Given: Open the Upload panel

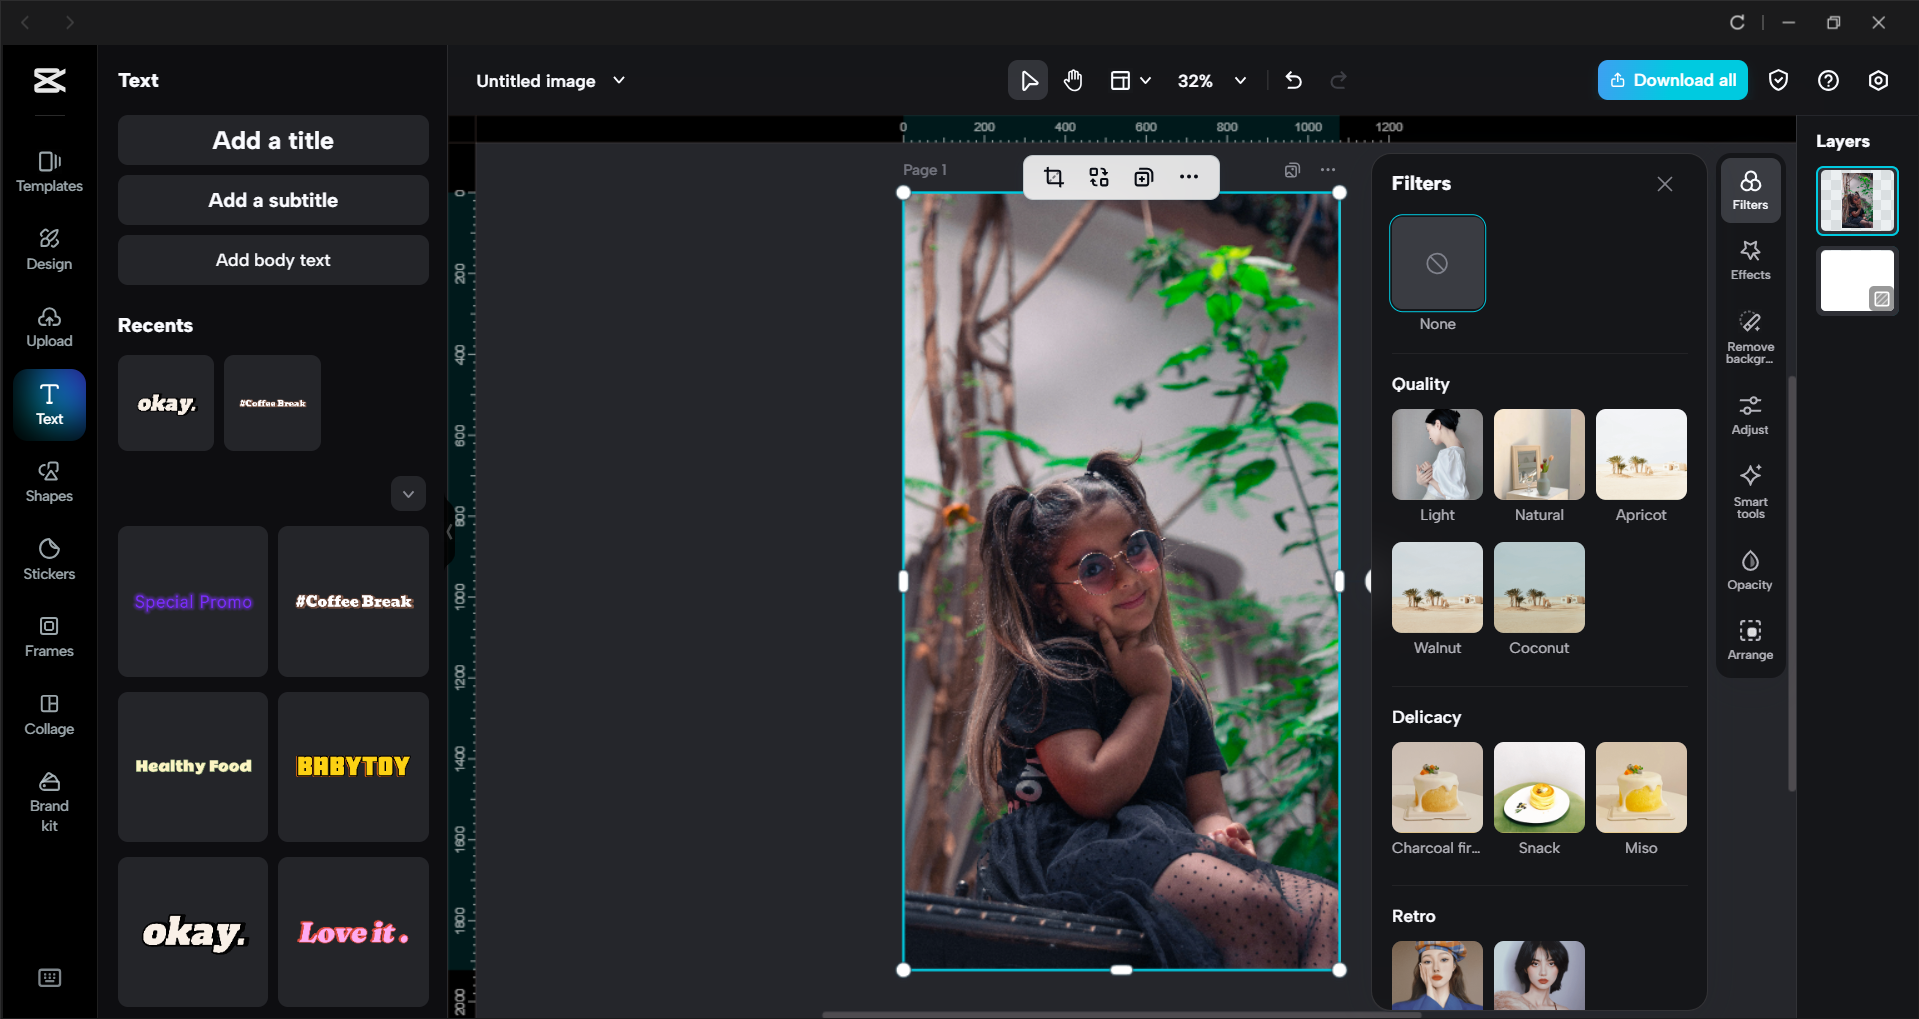Looking at the screenshot, I should coord(49,325).
